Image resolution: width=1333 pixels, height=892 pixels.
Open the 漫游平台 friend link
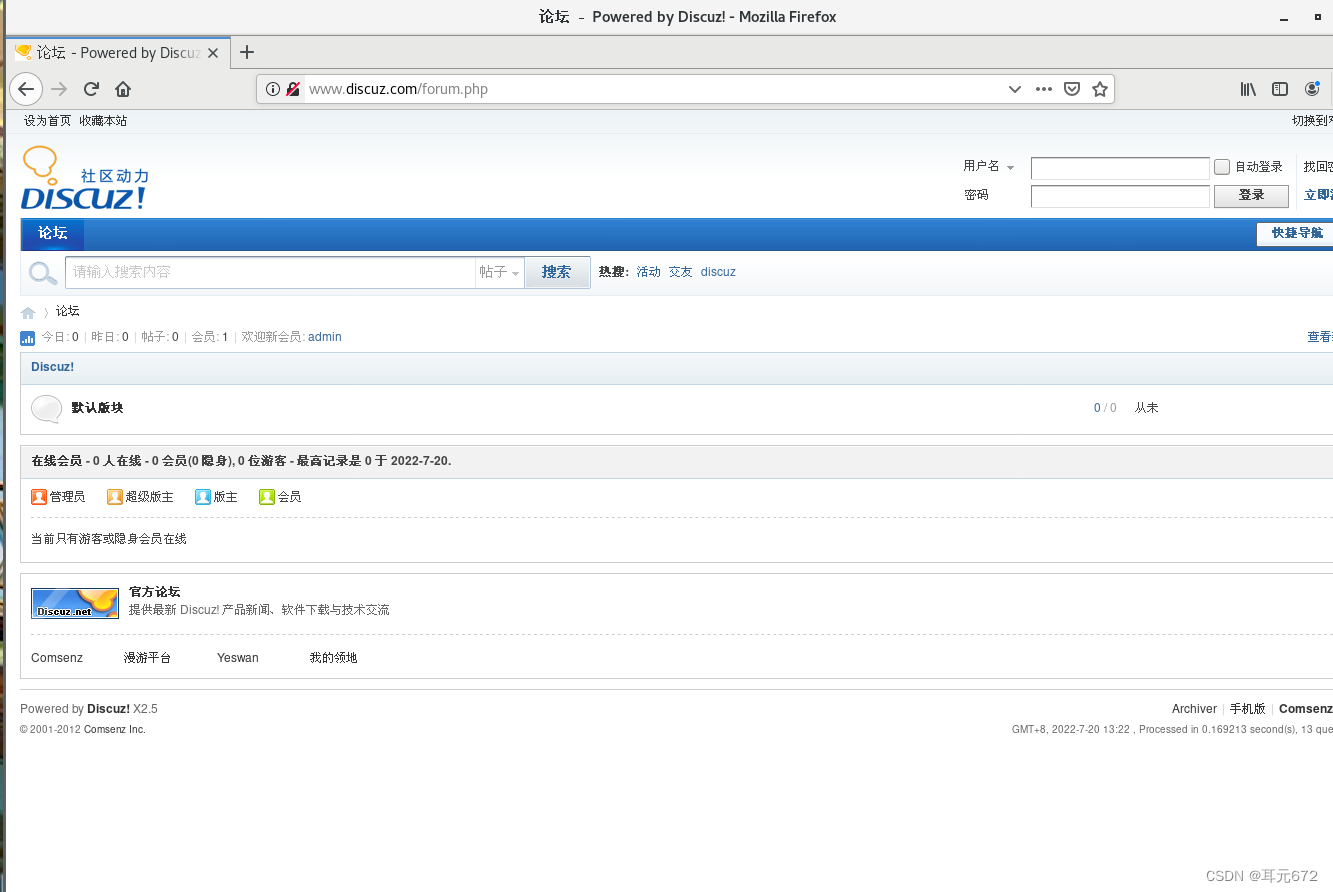[147, 658]
